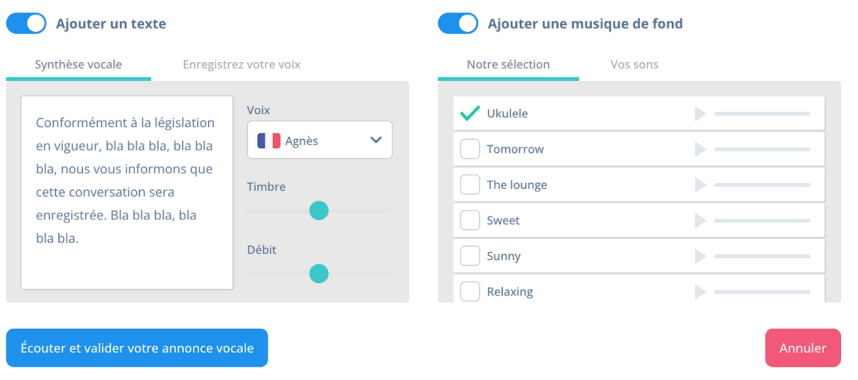This screenshot has height=380, width=858.
Task: Click the Annuler button
Action: tap(803, 348)
